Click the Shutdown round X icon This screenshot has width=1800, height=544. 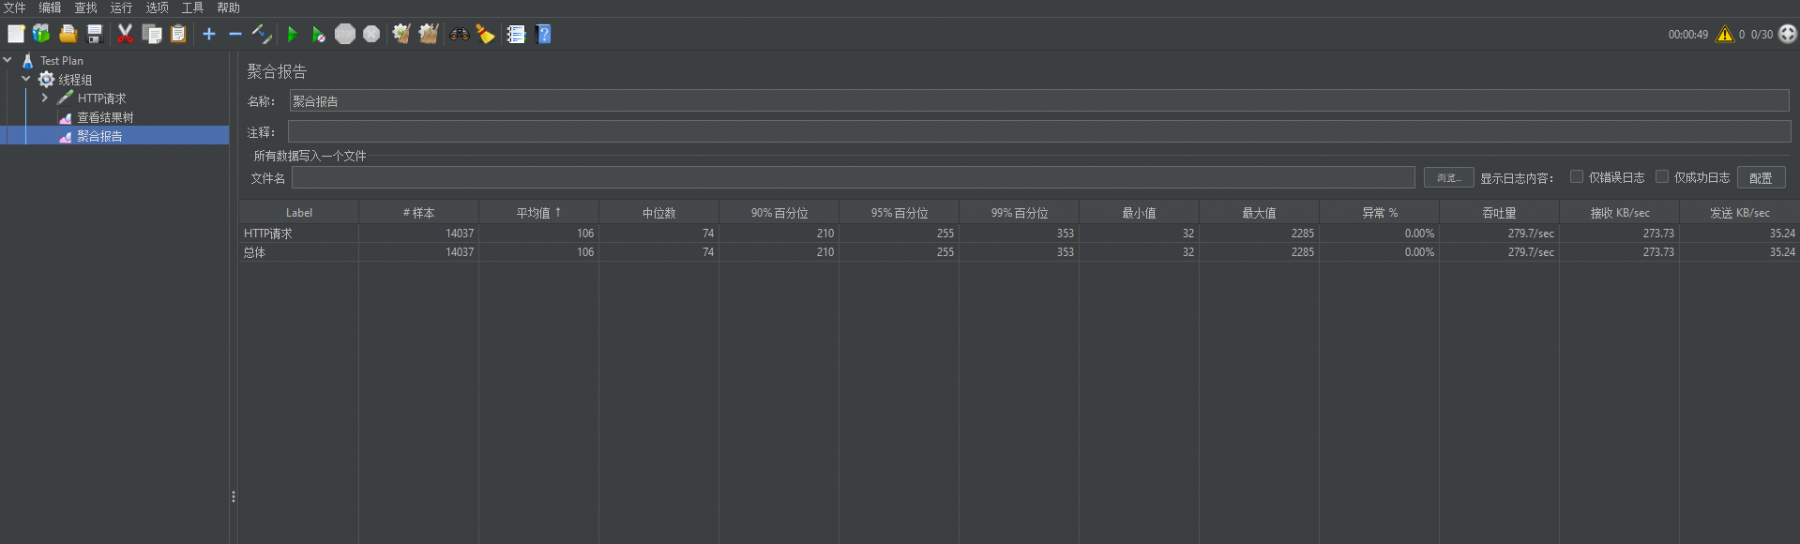click(371, 34)
